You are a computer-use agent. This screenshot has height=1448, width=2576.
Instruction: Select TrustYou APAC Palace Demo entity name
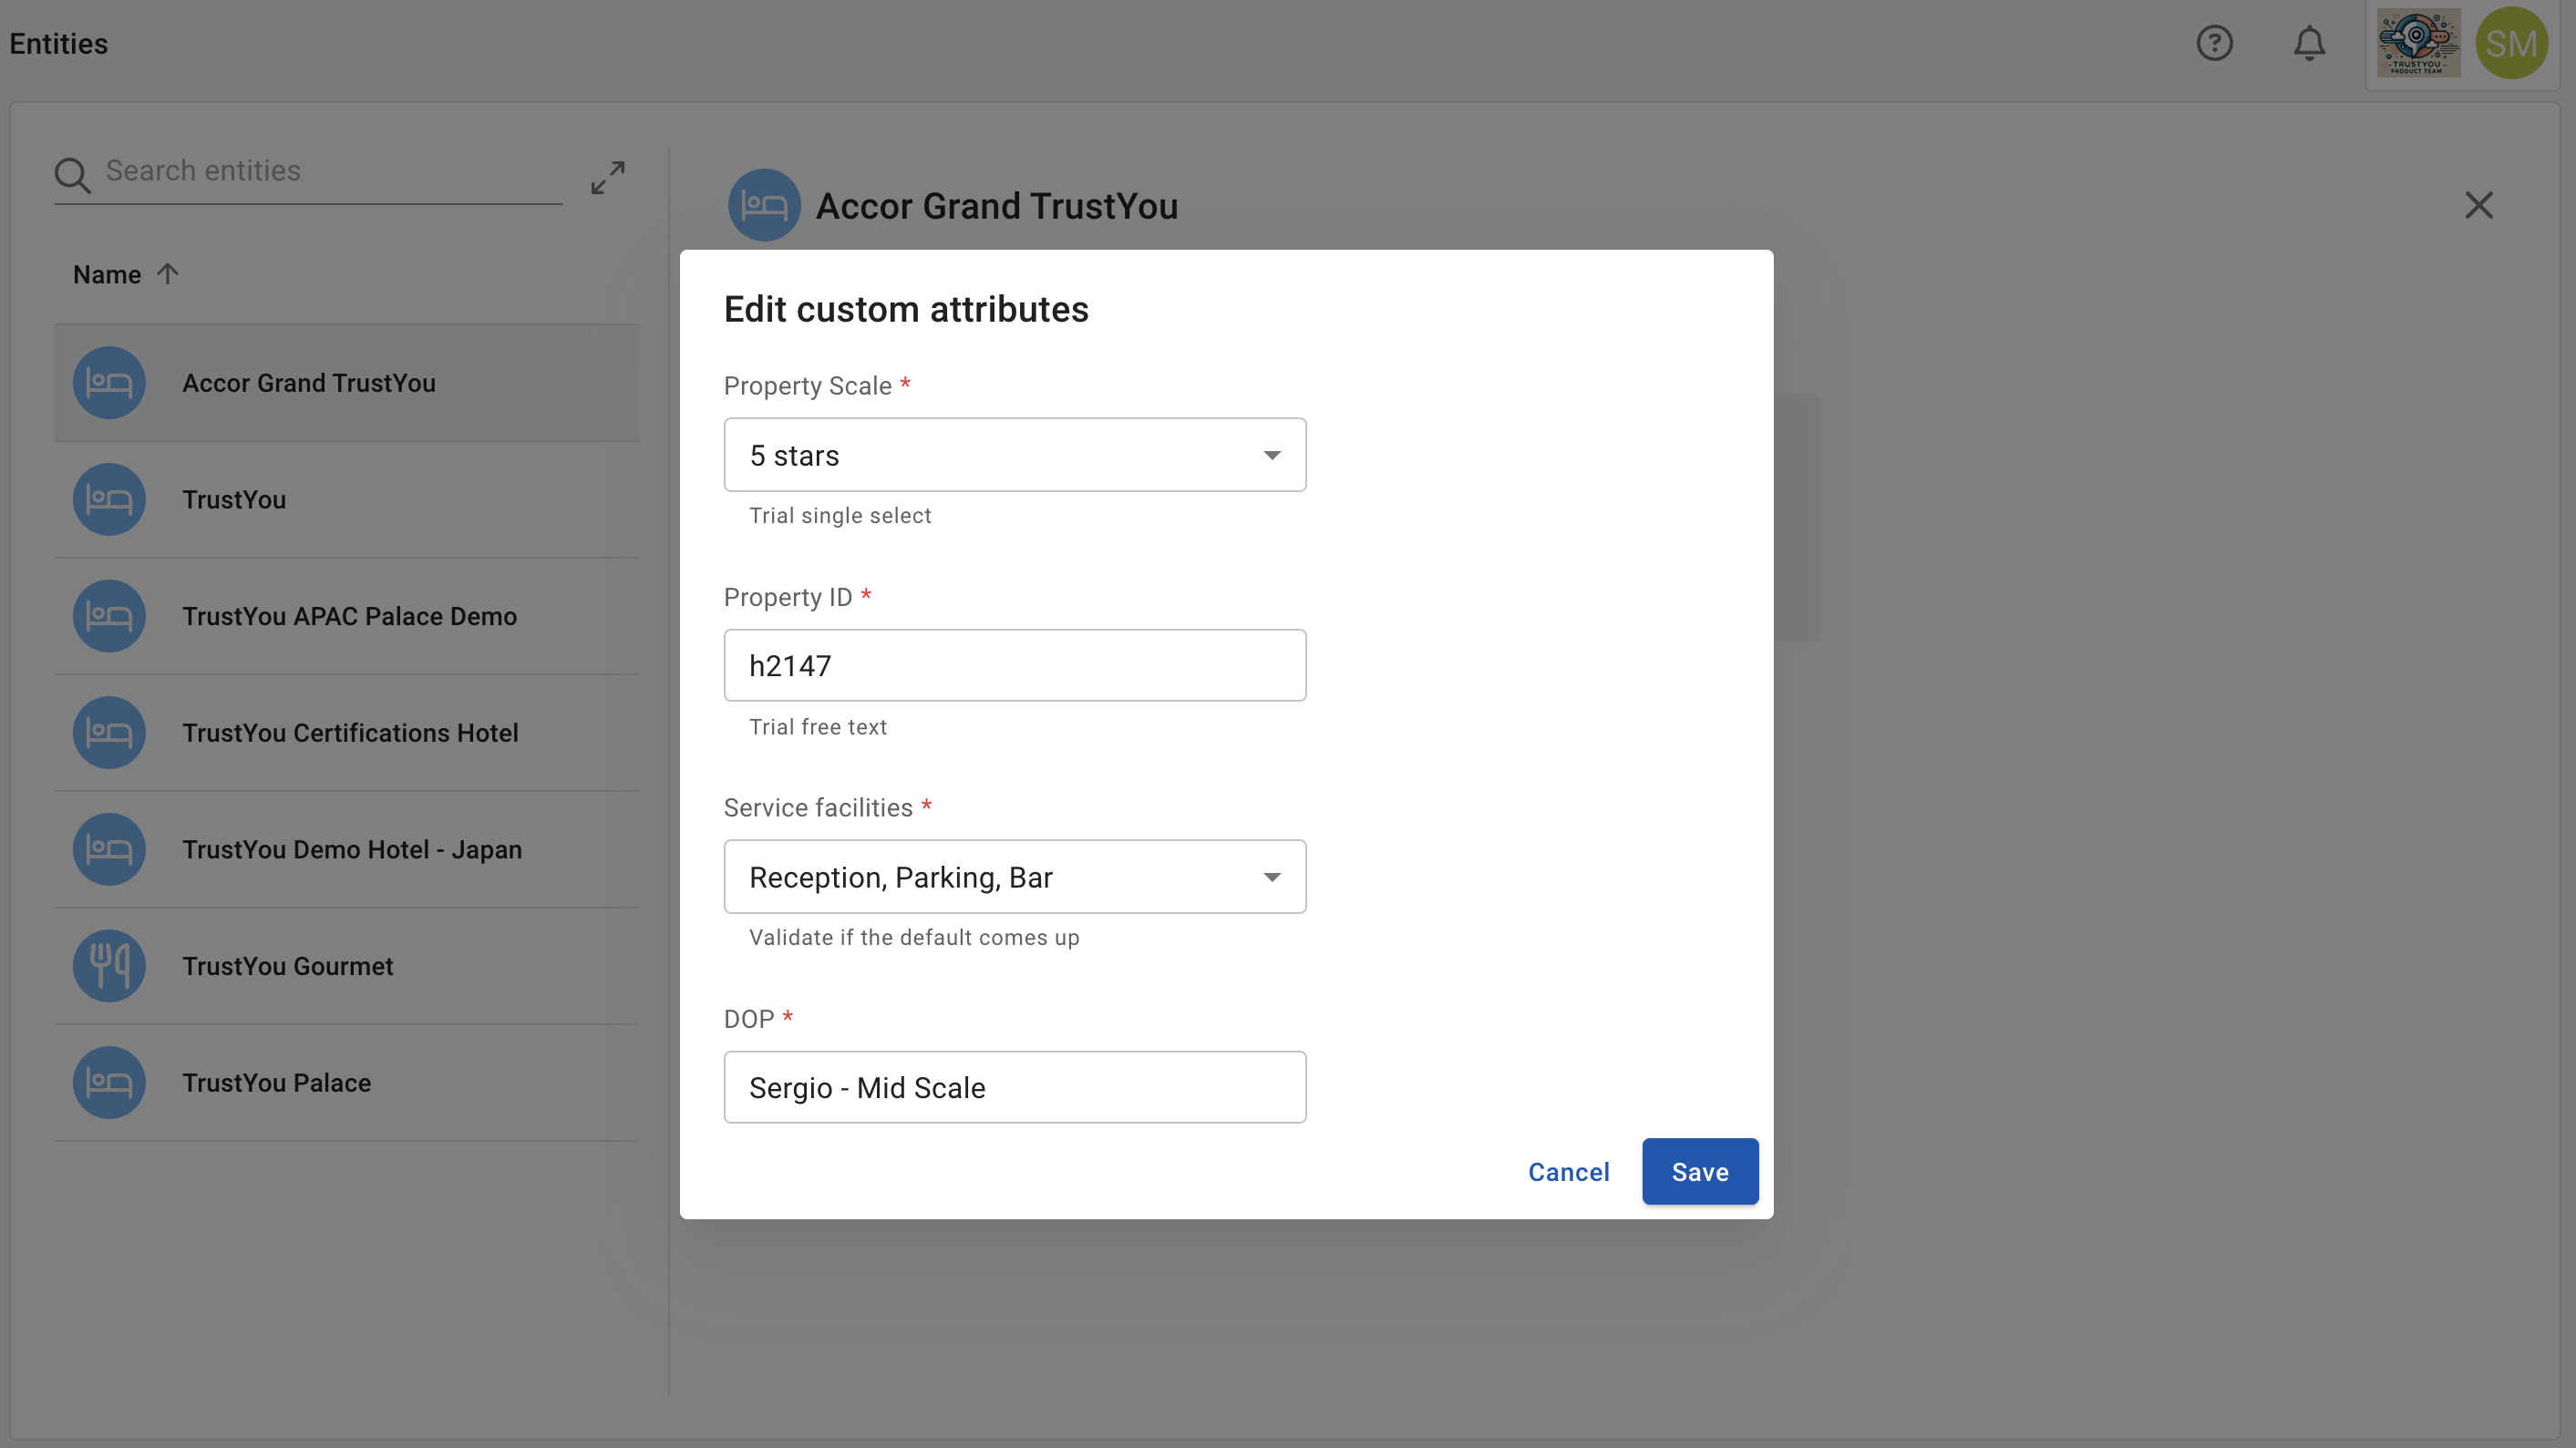tap(349, 616)
